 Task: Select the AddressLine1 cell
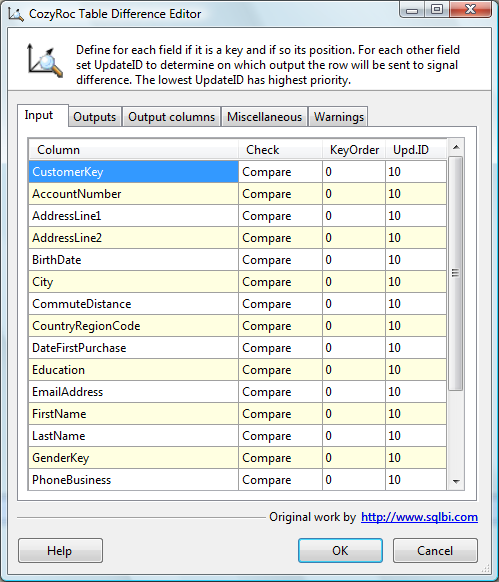(x=134, y=216)
